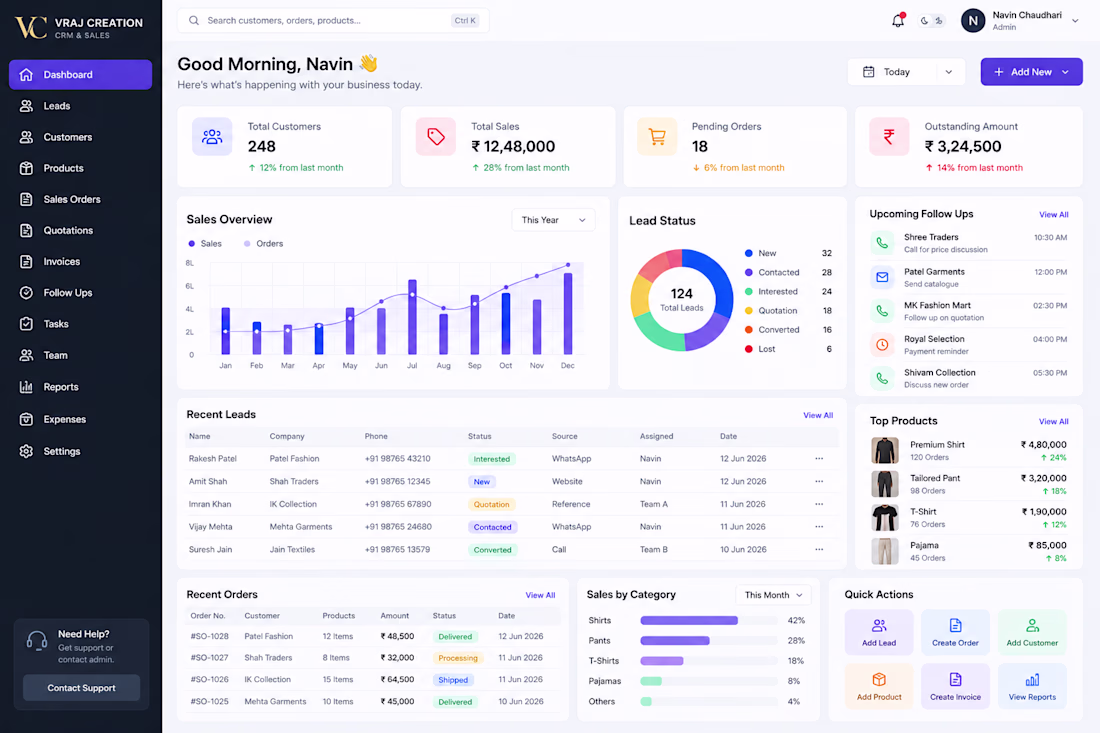Open This Month category dropdown
The width and height of the screenshot is (1100, 733).
(773, 595)
